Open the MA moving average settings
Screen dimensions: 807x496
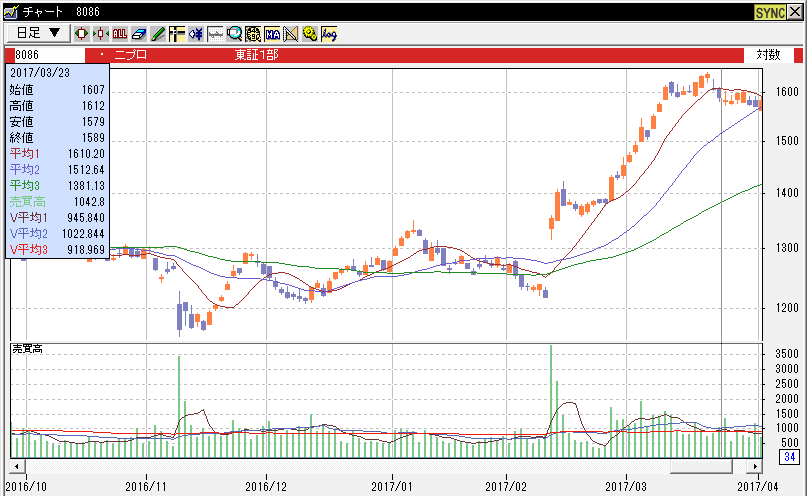point(272,33)
